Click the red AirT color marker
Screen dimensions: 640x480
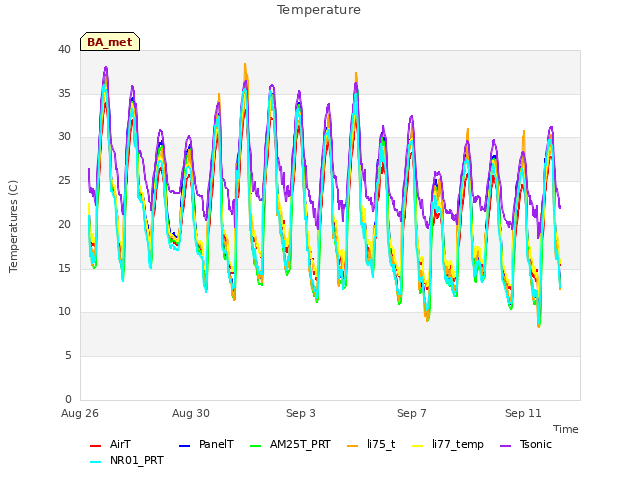(x=95, y=446)
